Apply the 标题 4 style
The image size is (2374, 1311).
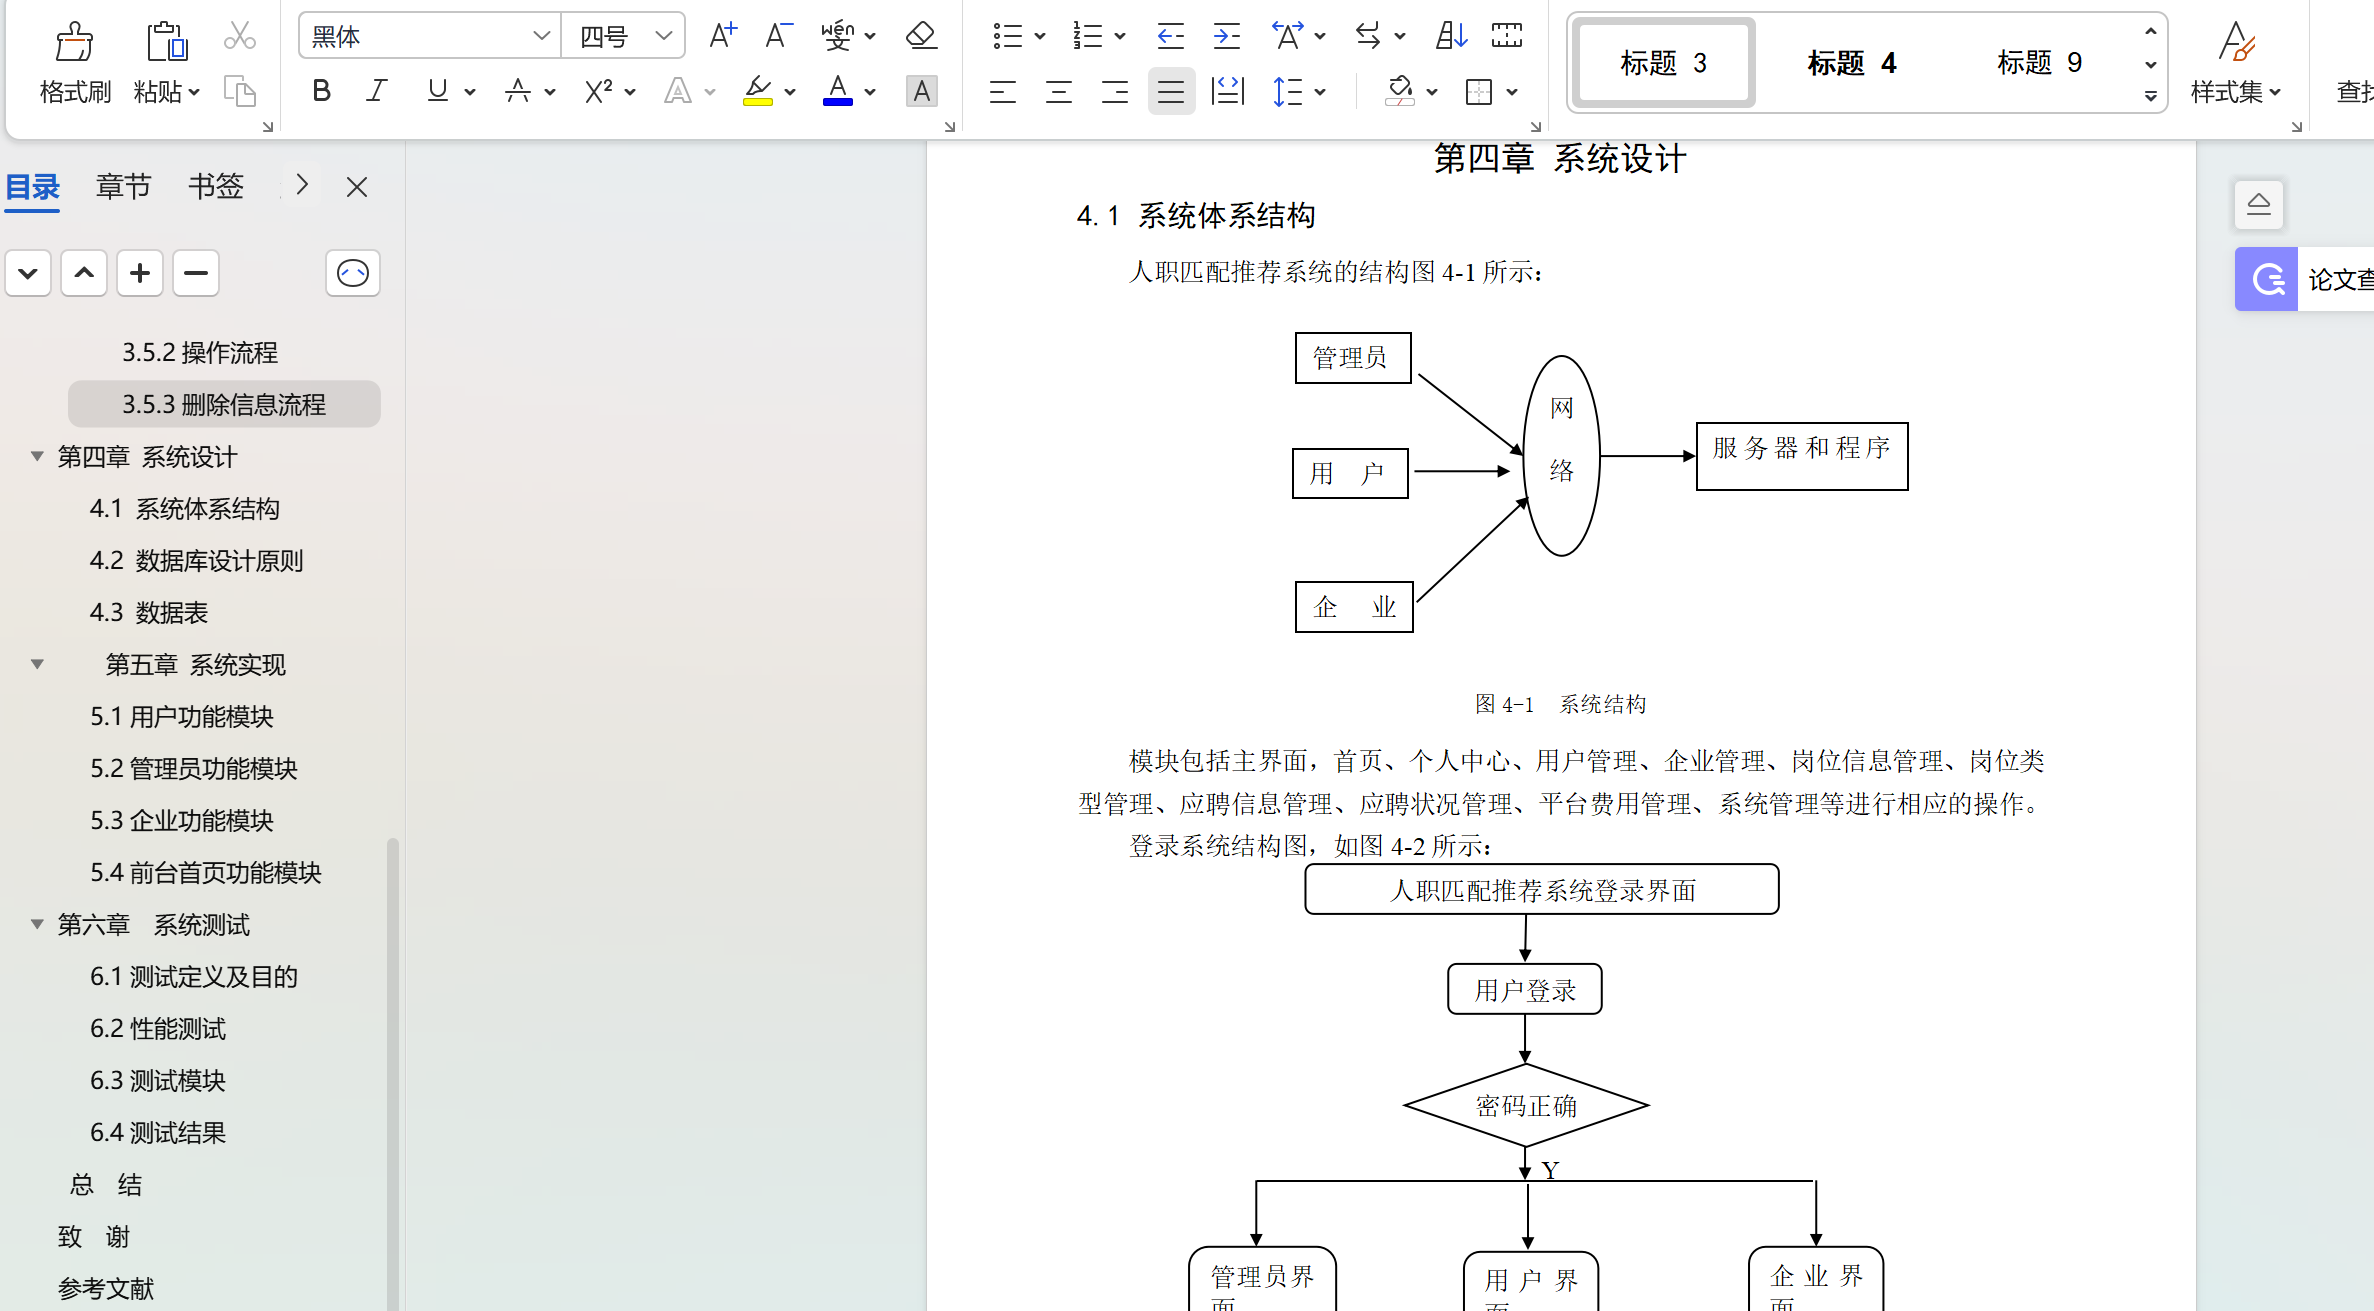point(1851,63)
